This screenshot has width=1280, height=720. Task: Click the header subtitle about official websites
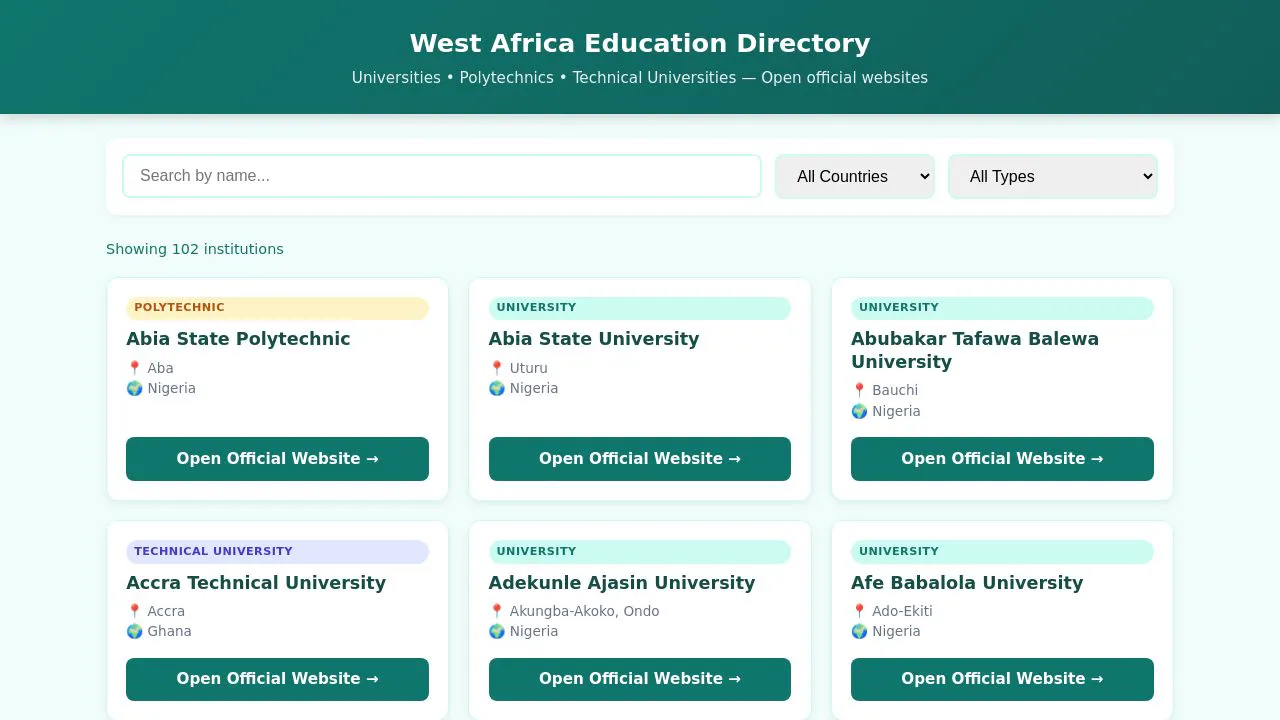640,78
